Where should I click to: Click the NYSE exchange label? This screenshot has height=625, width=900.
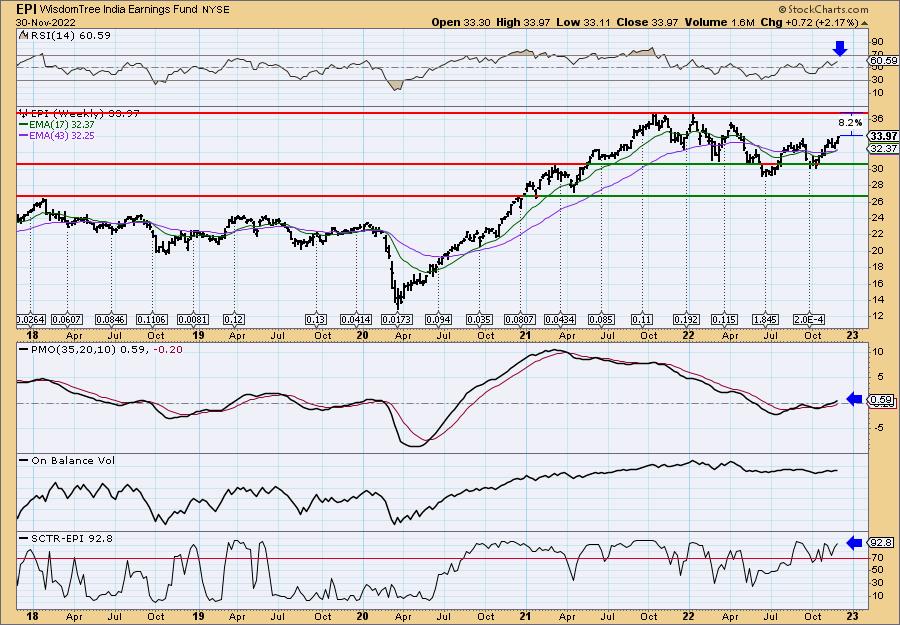click(216, 10)
